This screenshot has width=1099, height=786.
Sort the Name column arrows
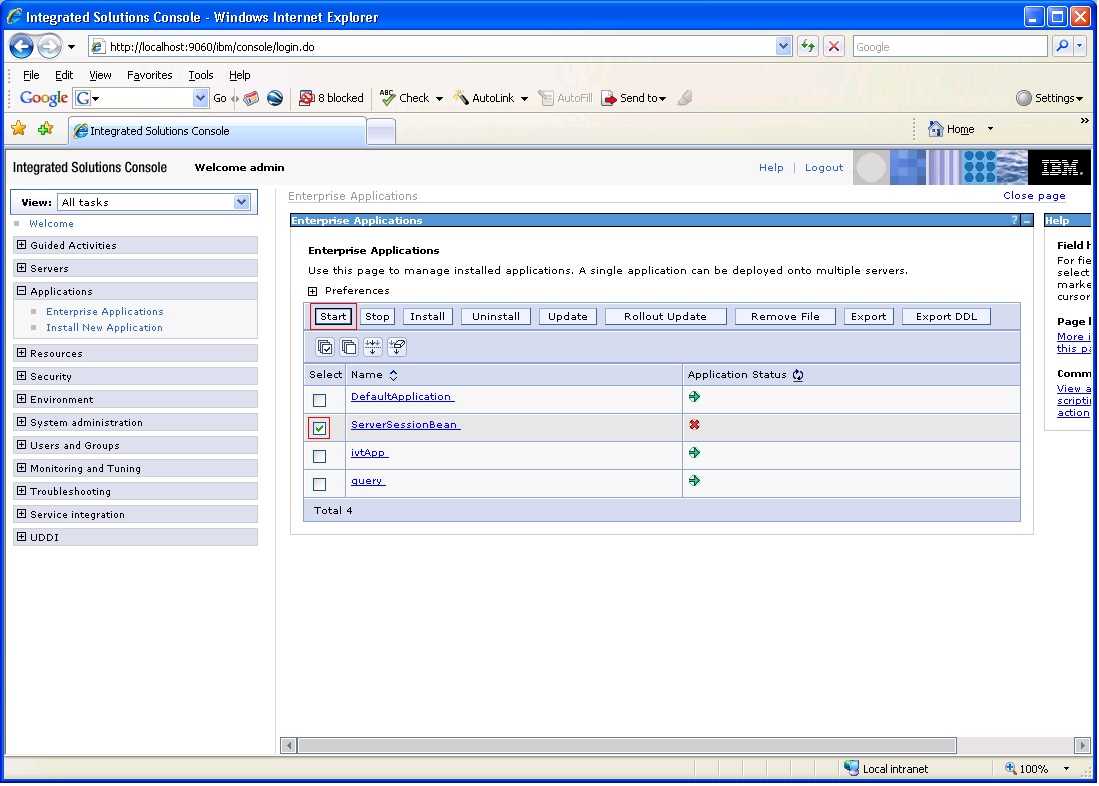pyautogui.click(x=393, y=375)
